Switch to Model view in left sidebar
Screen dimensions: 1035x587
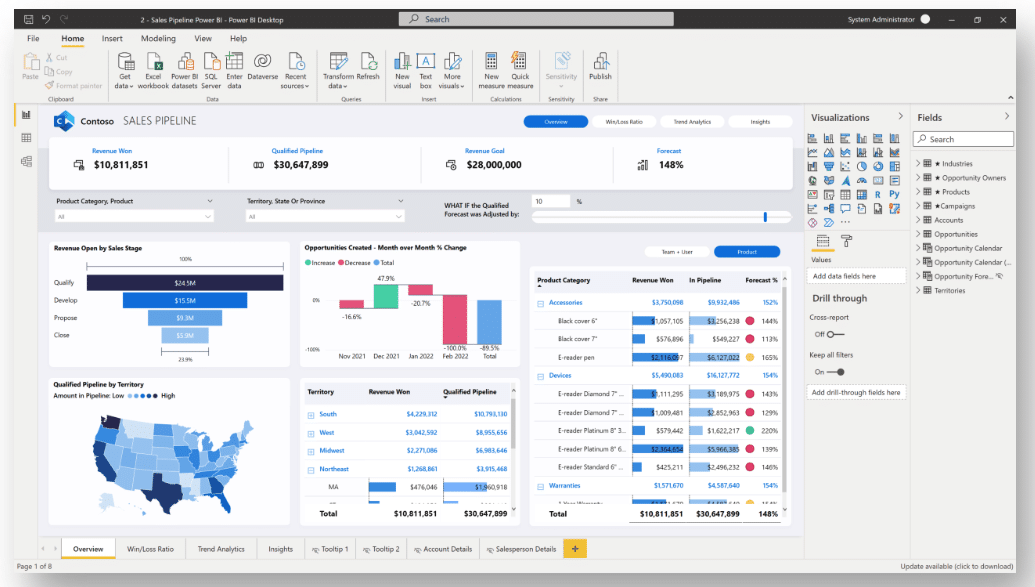tap(26, 161)
